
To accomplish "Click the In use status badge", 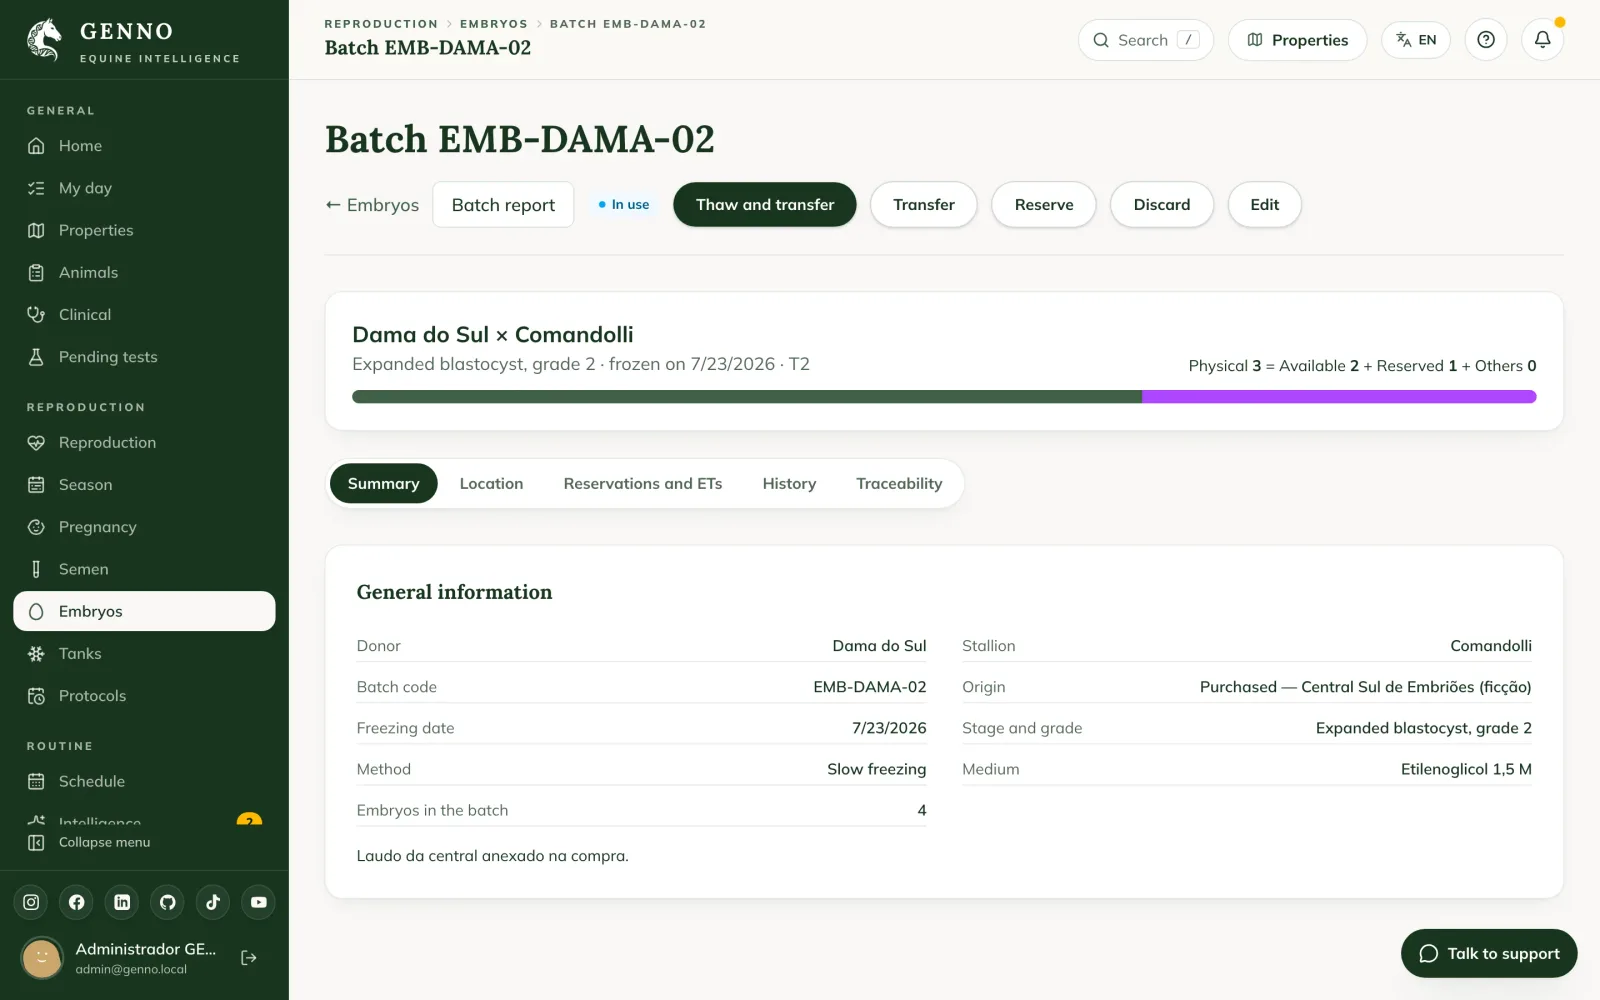I will coord(624,204).
